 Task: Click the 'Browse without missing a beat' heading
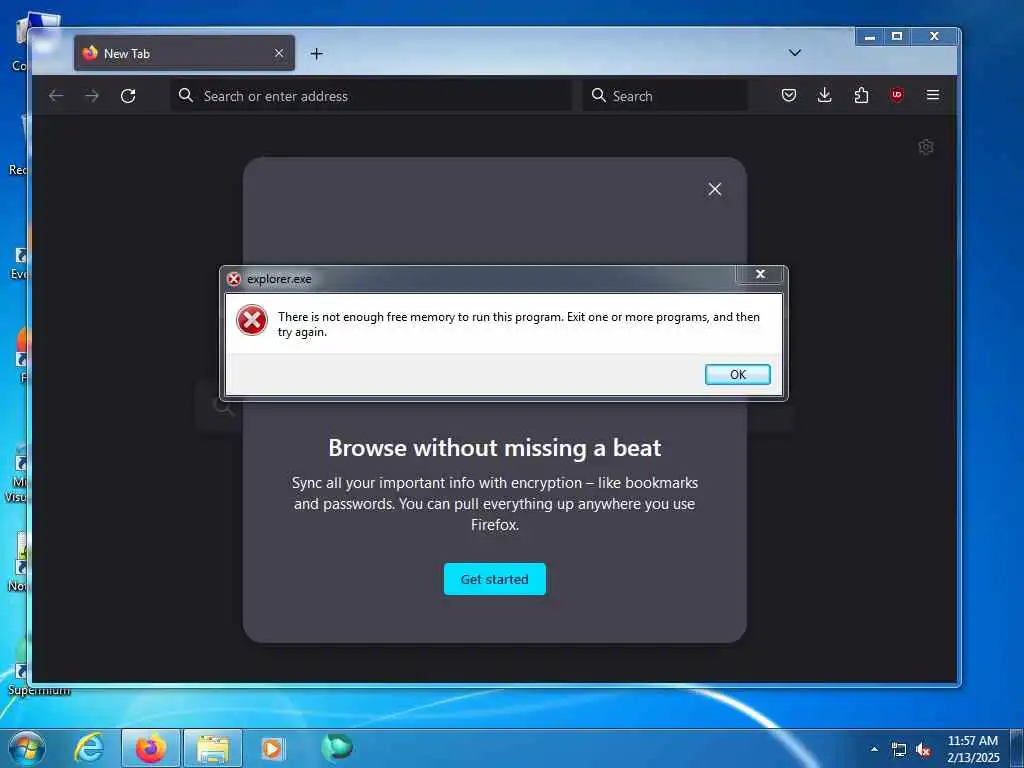[494, 448]
